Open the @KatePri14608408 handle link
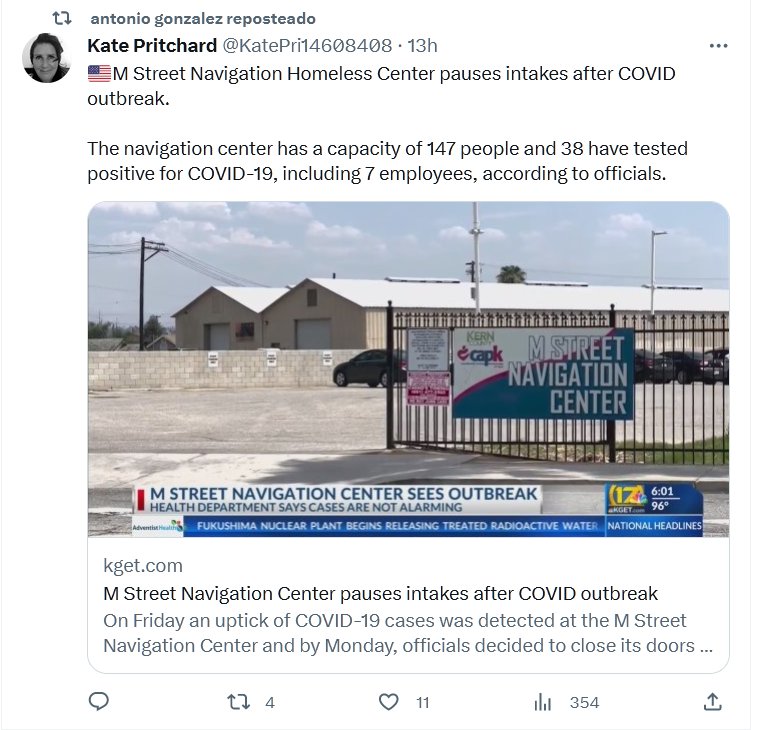Screen dimensions: 760x730 307,46
